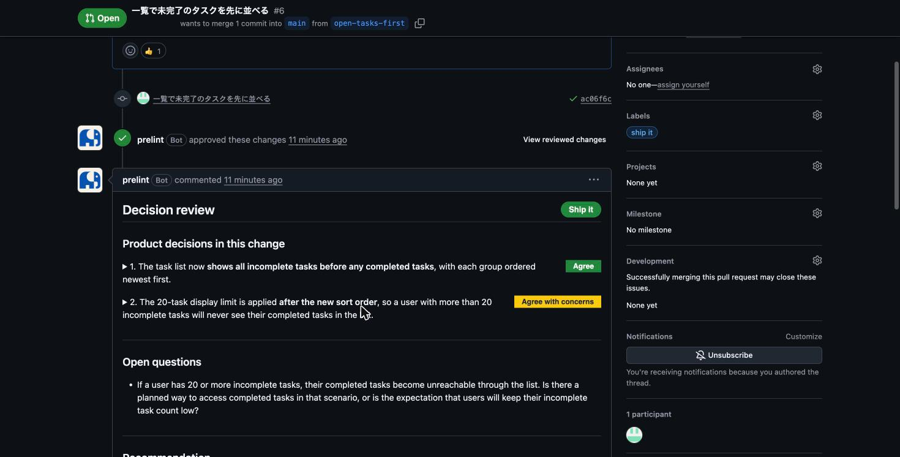
Task: Expand product decision 2 details
Action: (125, 302)
